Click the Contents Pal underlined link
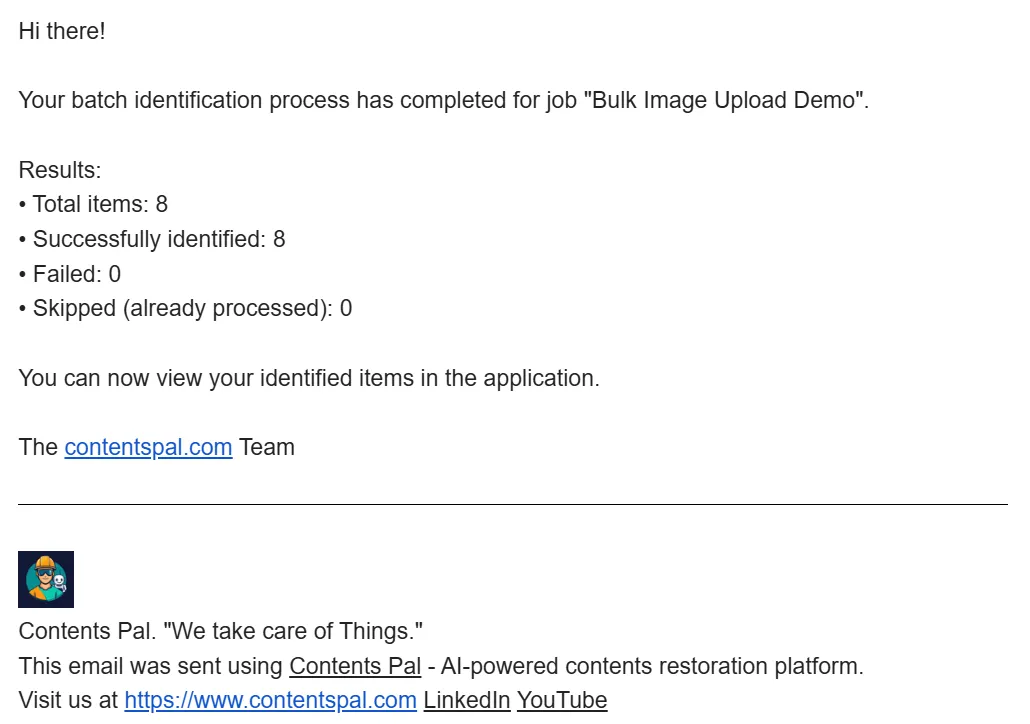1030x724 pixels. [355, 666]
